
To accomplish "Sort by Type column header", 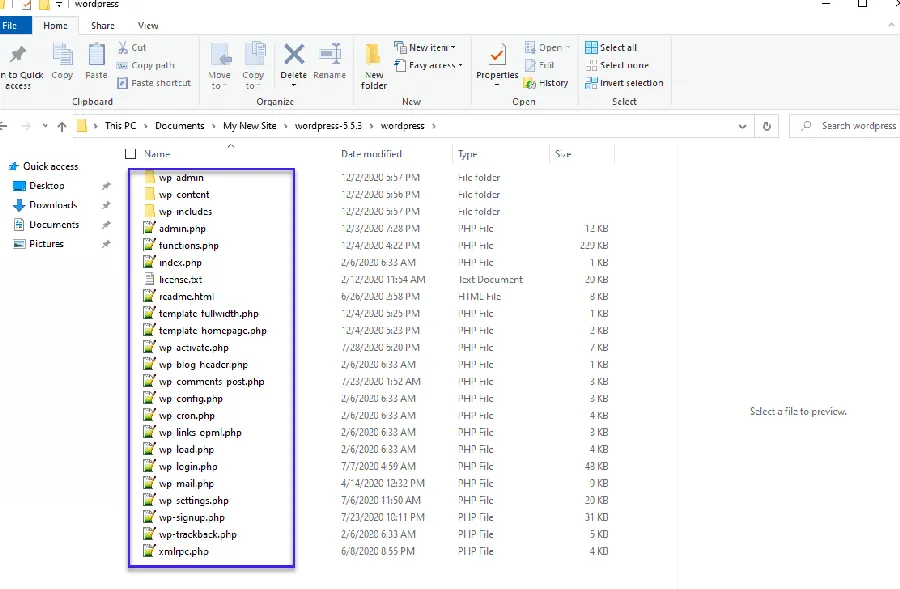I will tap(468, 154).
